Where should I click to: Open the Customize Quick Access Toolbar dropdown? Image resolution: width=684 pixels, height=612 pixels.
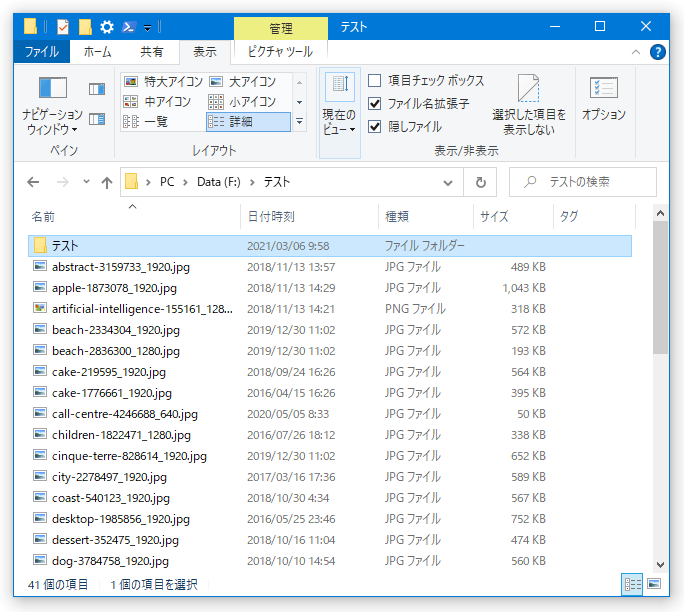pyautogui.click(x=147, y=28)
